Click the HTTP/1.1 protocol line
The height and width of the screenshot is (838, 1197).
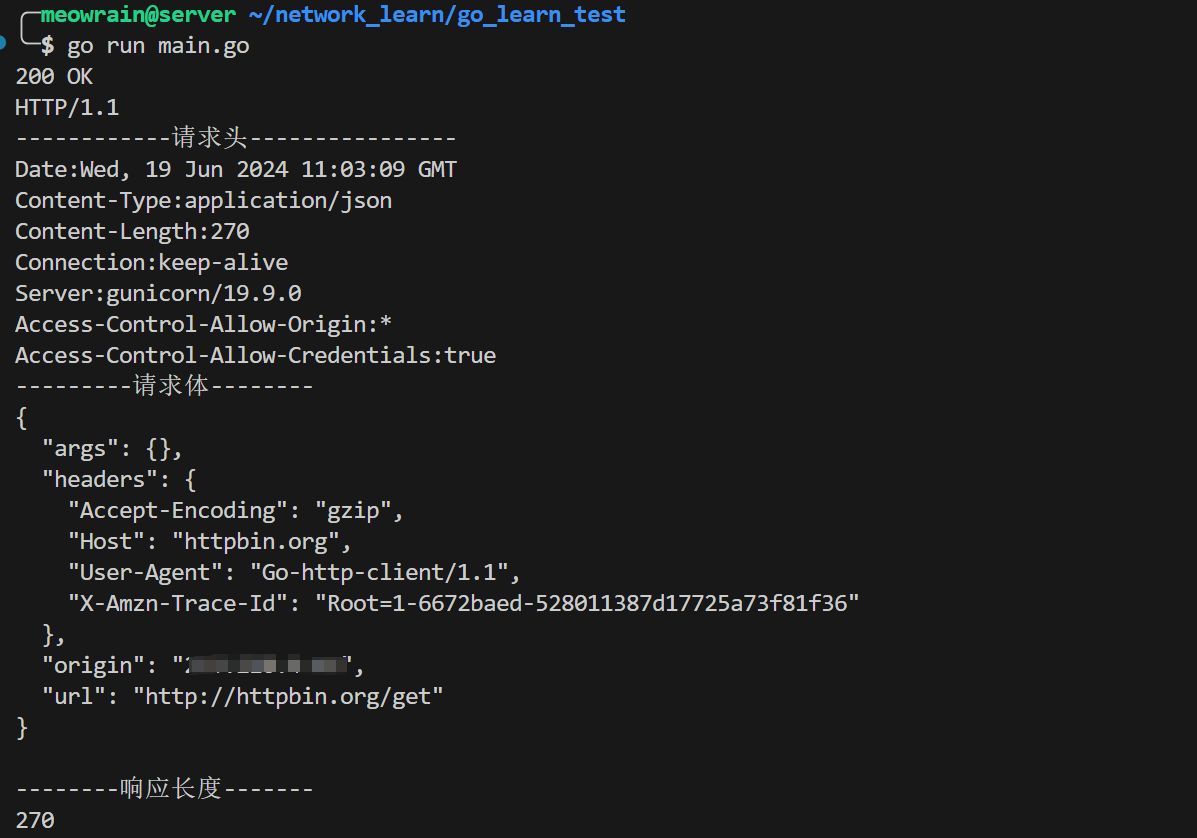point(67,108)
